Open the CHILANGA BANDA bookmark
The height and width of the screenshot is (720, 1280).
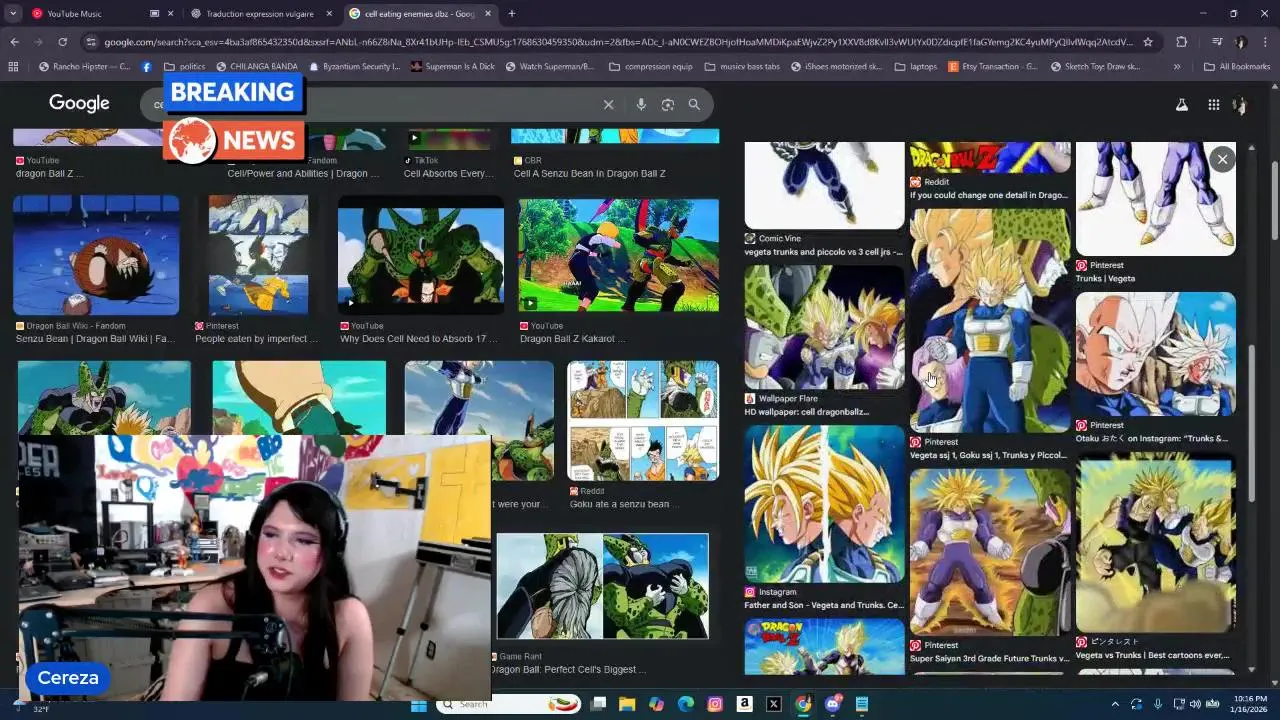point(256,67)
